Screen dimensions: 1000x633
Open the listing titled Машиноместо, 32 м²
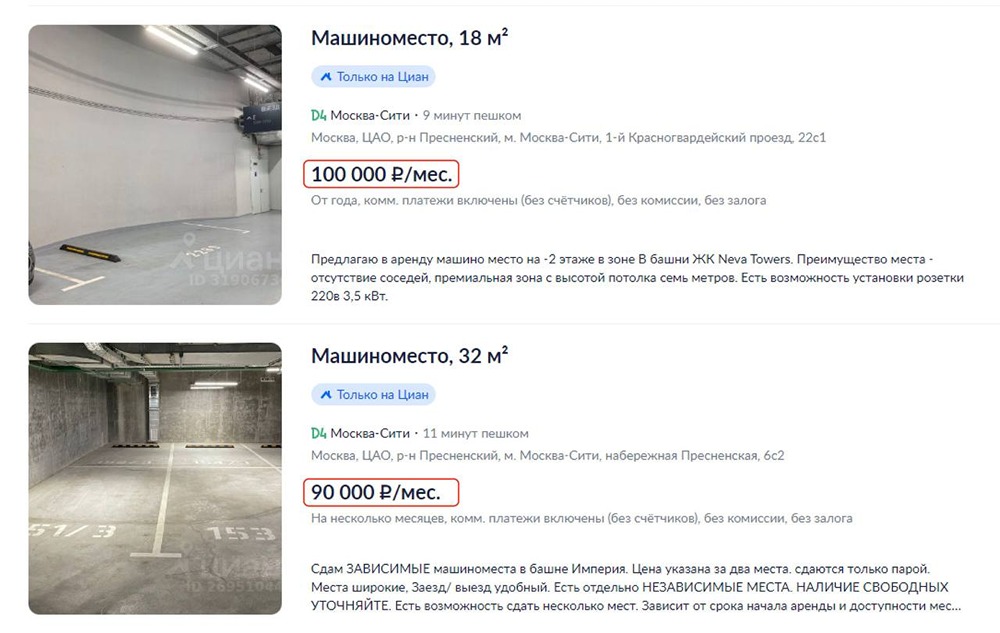tap(409, 356)
